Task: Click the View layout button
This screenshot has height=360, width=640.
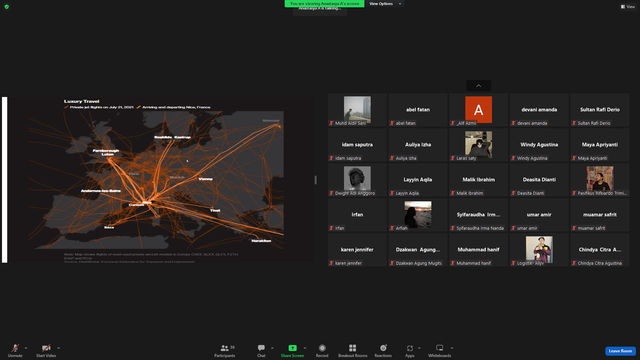Action: [628, 7]
